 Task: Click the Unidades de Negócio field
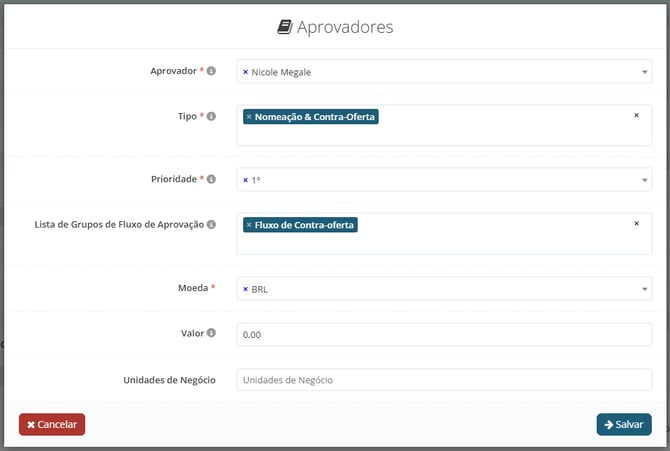point(444,380)
